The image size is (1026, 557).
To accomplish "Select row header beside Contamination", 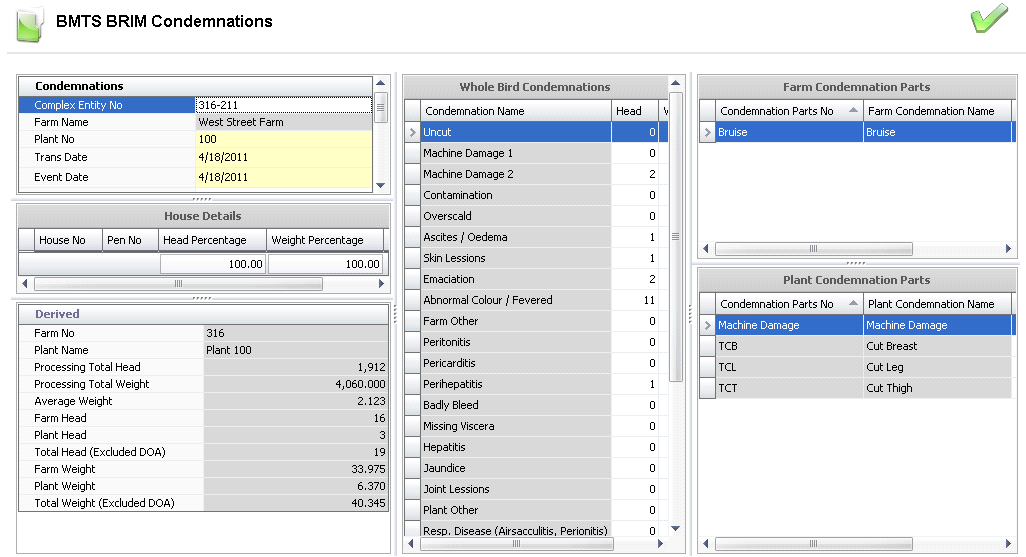I will pyautogui.click(x=412, y=195).
